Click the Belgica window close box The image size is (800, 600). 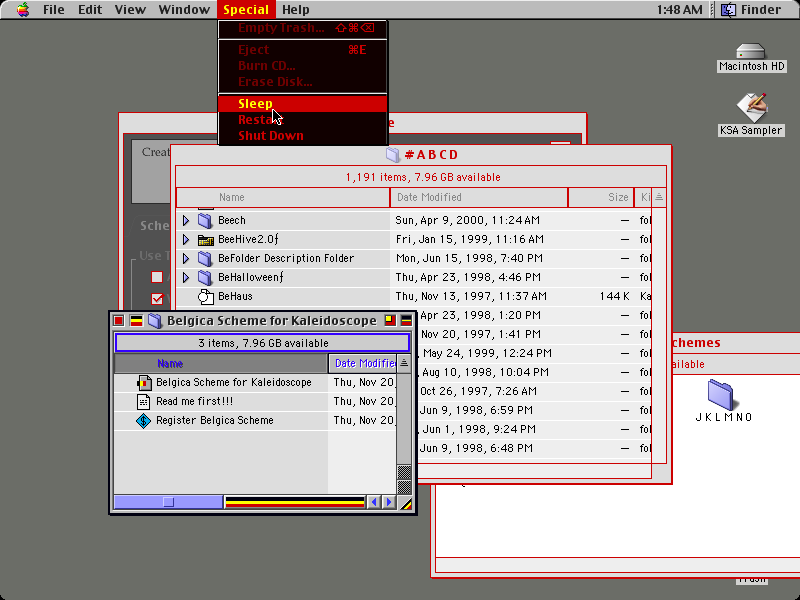click(119, 321)
